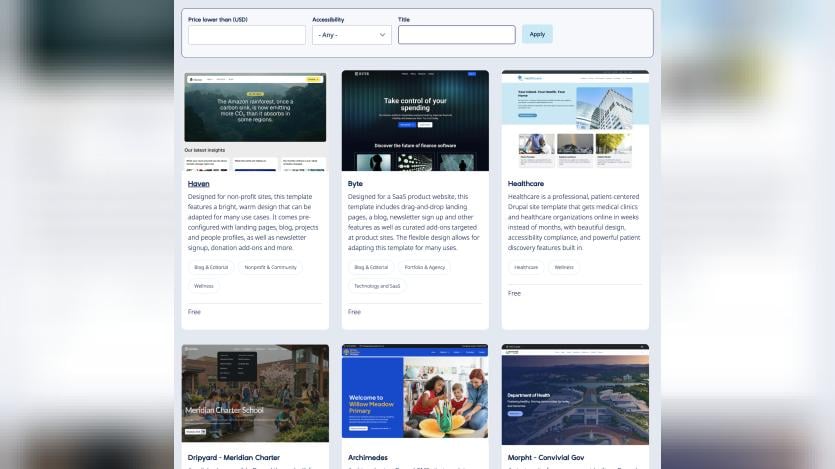Click the Haven title link
Image resolution: width=835 pixels, height=469 pixels.
(x=198, y=184)
